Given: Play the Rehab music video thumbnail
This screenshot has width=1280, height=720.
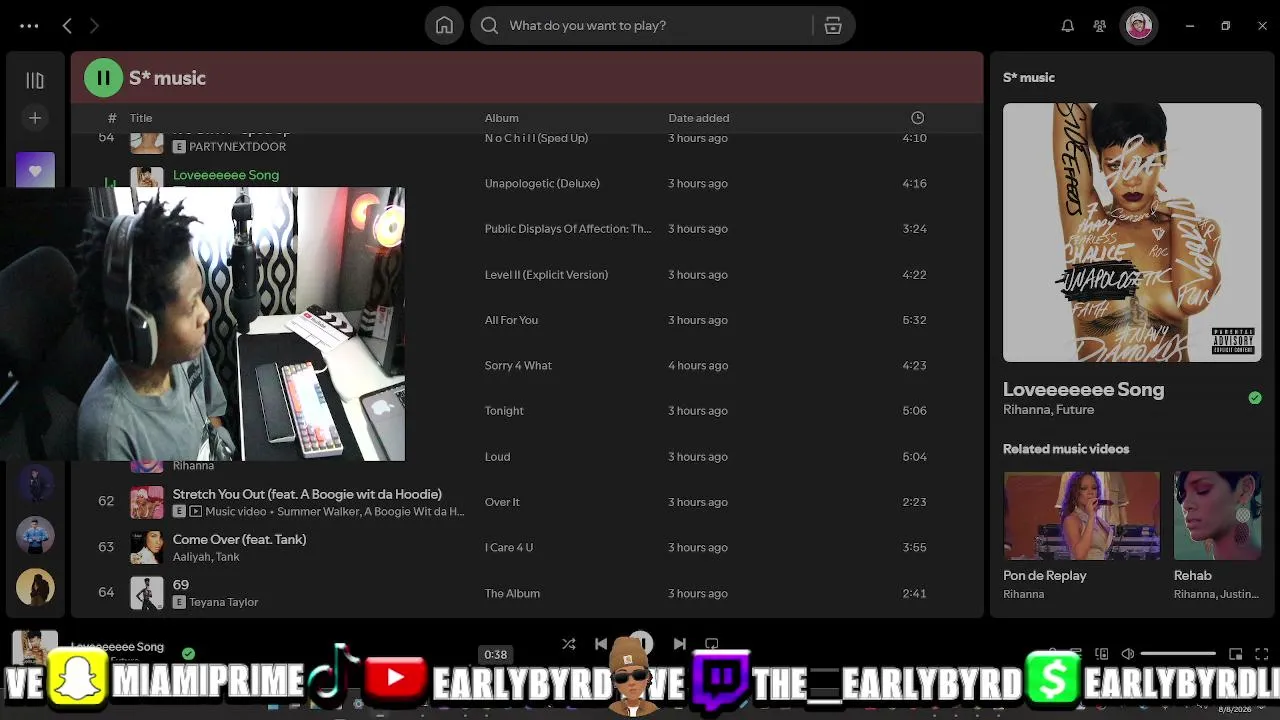Looking at the screenshot, I should 1217,516.
